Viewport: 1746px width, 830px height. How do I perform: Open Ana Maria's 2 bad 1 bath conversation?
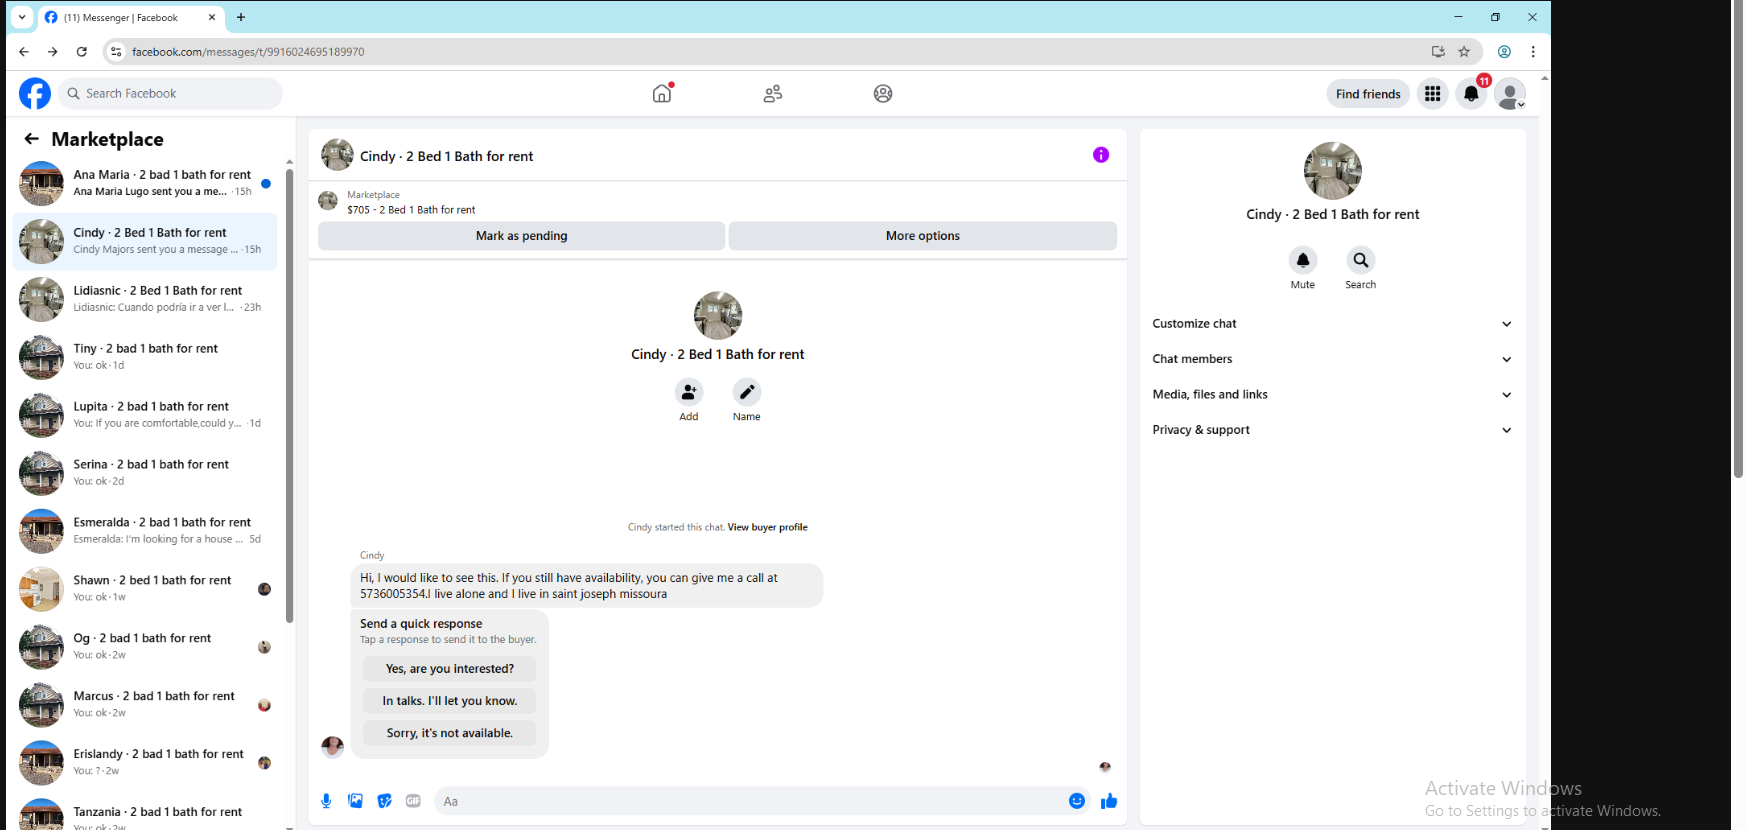pyautogui.click(x=146, y=184)
